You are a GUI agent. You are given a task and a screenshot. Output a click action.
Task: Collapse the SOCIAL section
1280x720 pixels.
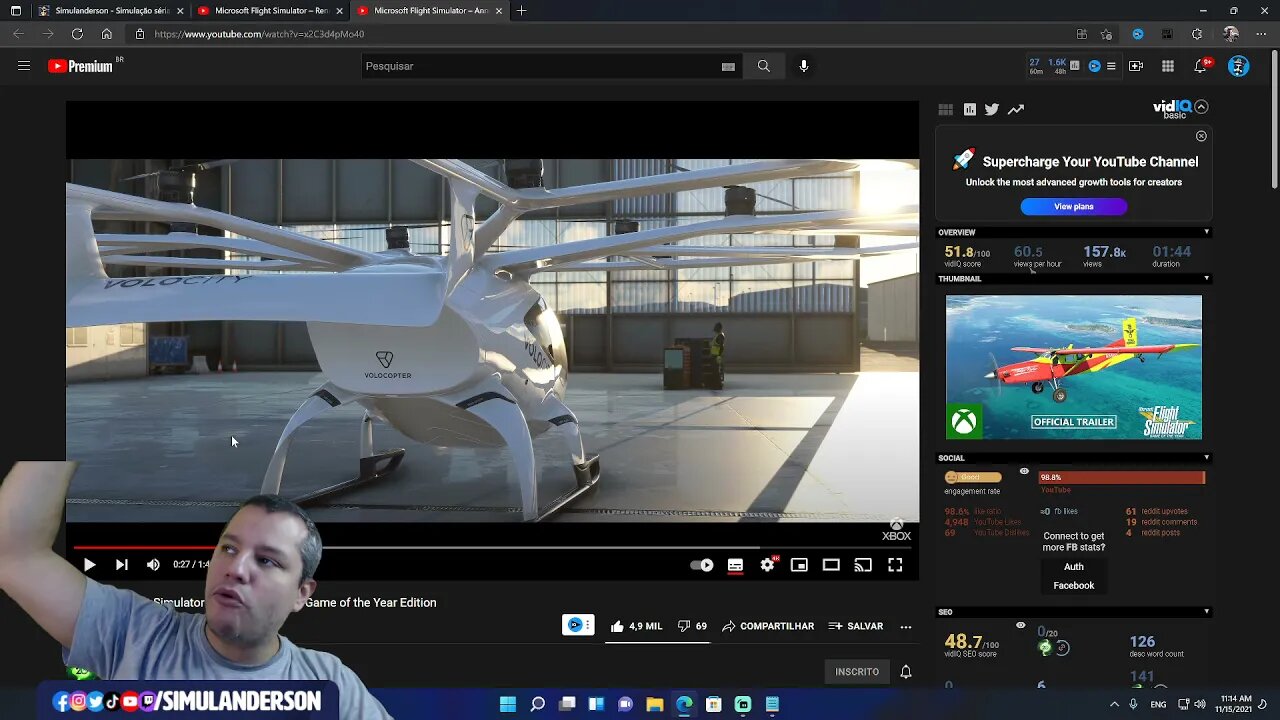(x=1206, y=458)
